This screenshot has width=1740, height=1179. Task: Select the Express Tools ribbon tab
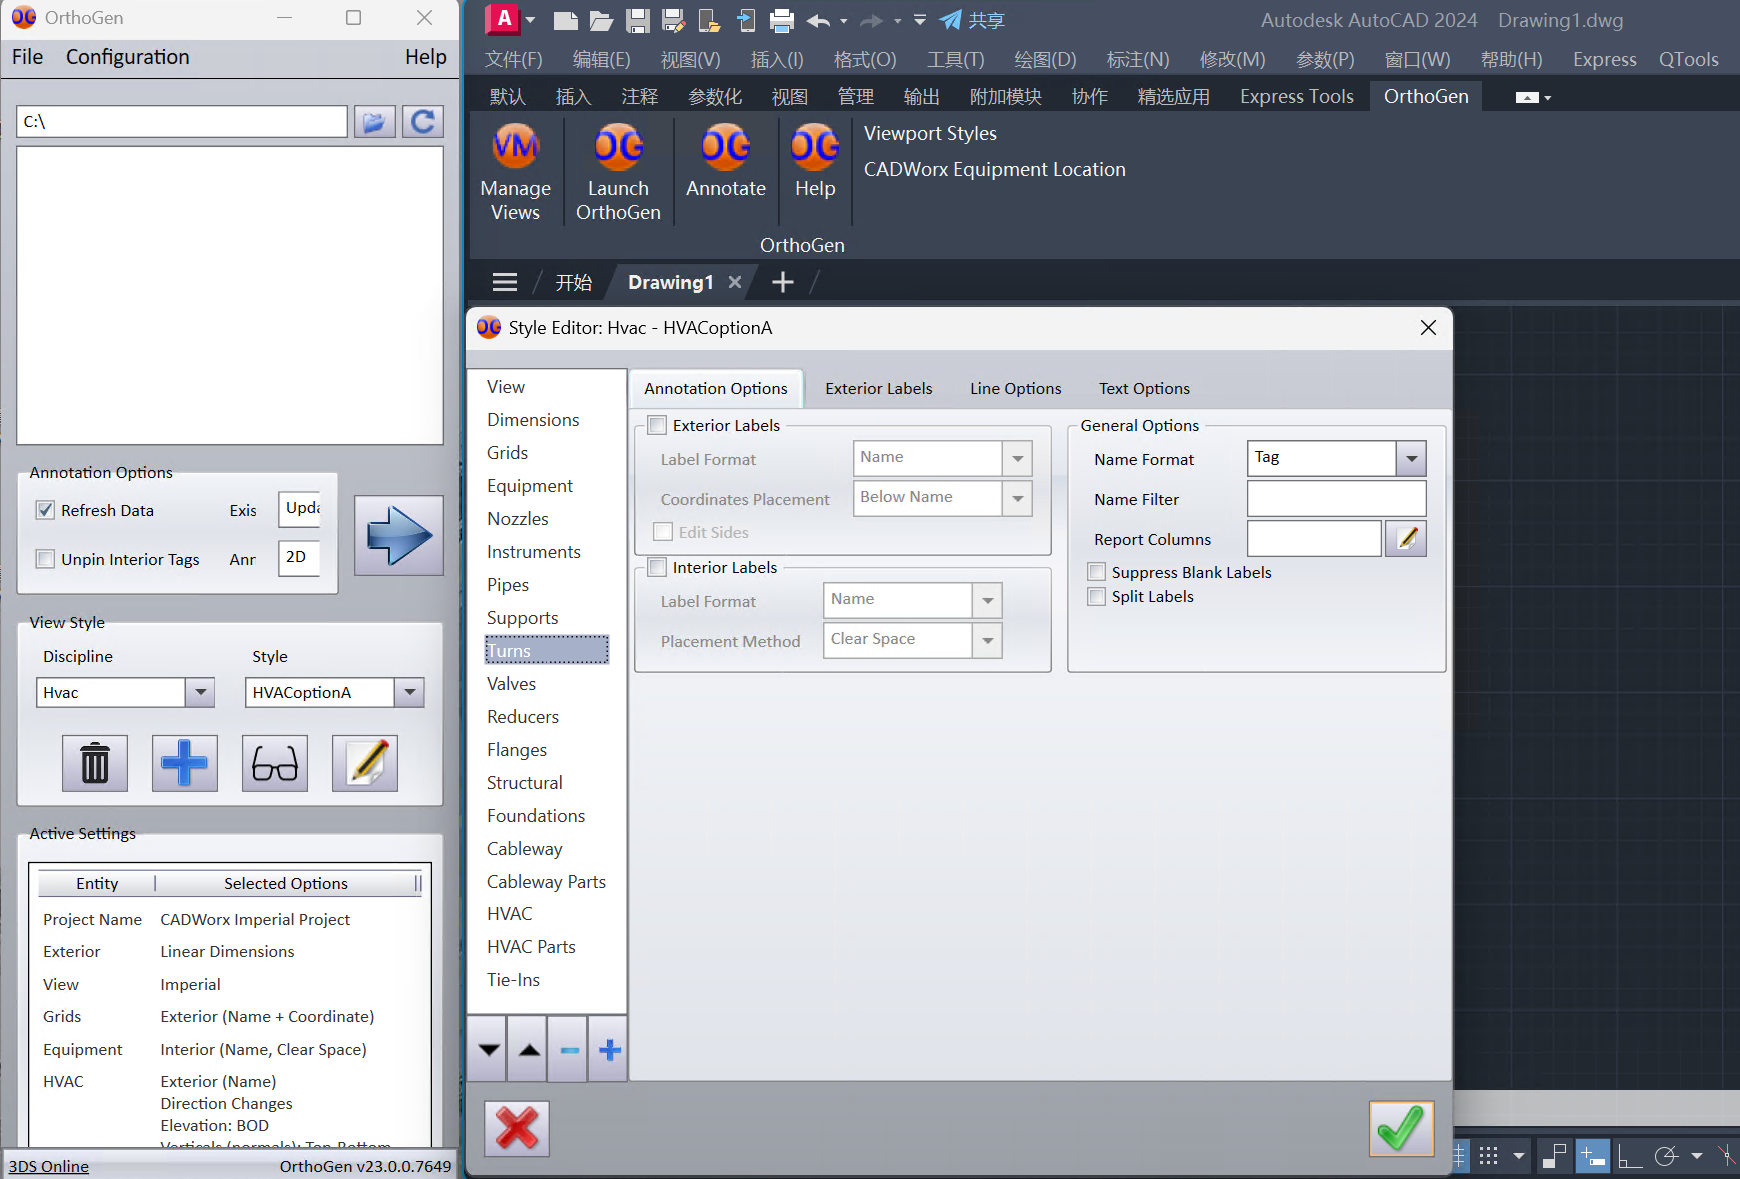(x=1296, y=96)
